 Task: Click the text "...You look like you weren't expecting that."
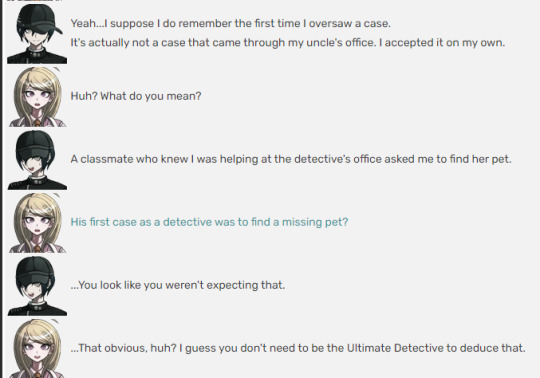tap(178, 285)
